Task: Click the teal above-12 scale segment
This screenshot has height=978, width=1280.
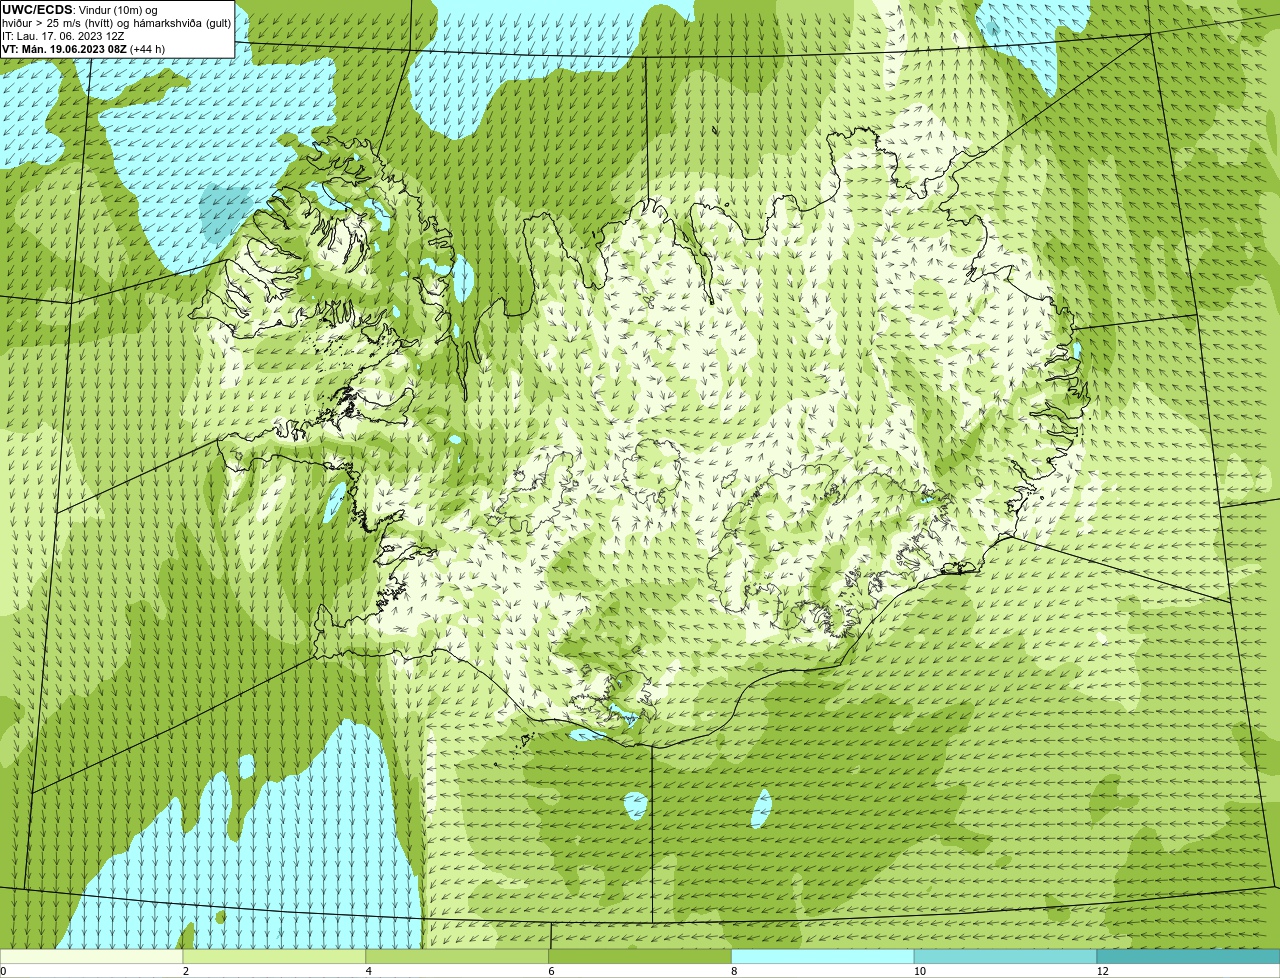Action: 1188,957
